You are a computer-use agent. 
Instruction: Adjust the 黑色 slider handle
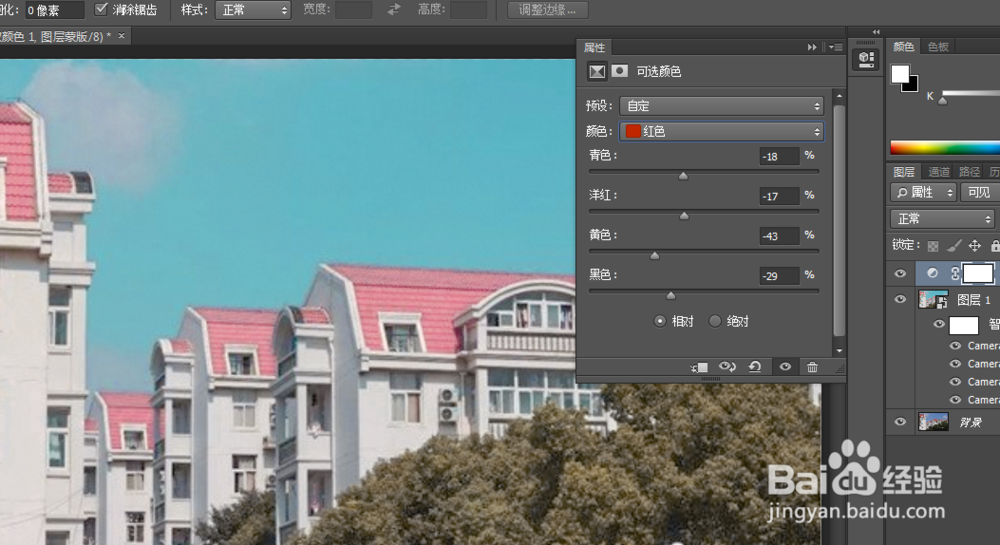670,296
